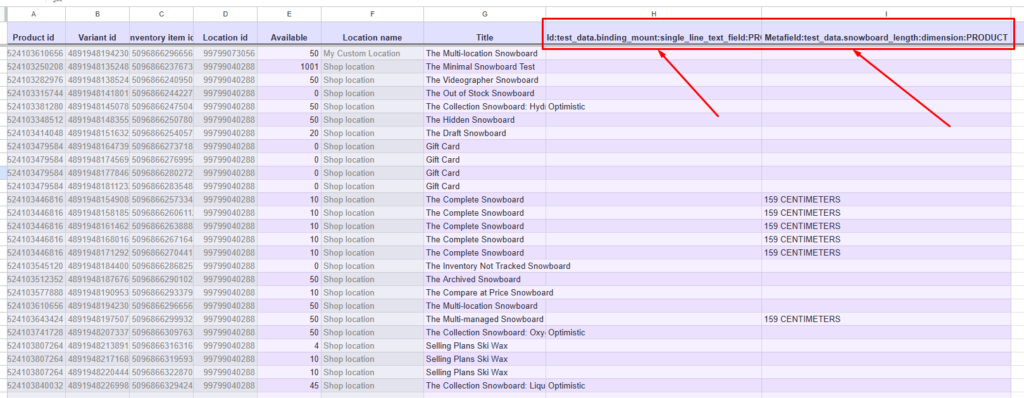This screenshot has height=398, width=1024.
Task: Select column E header
Action: pos(289,14)
